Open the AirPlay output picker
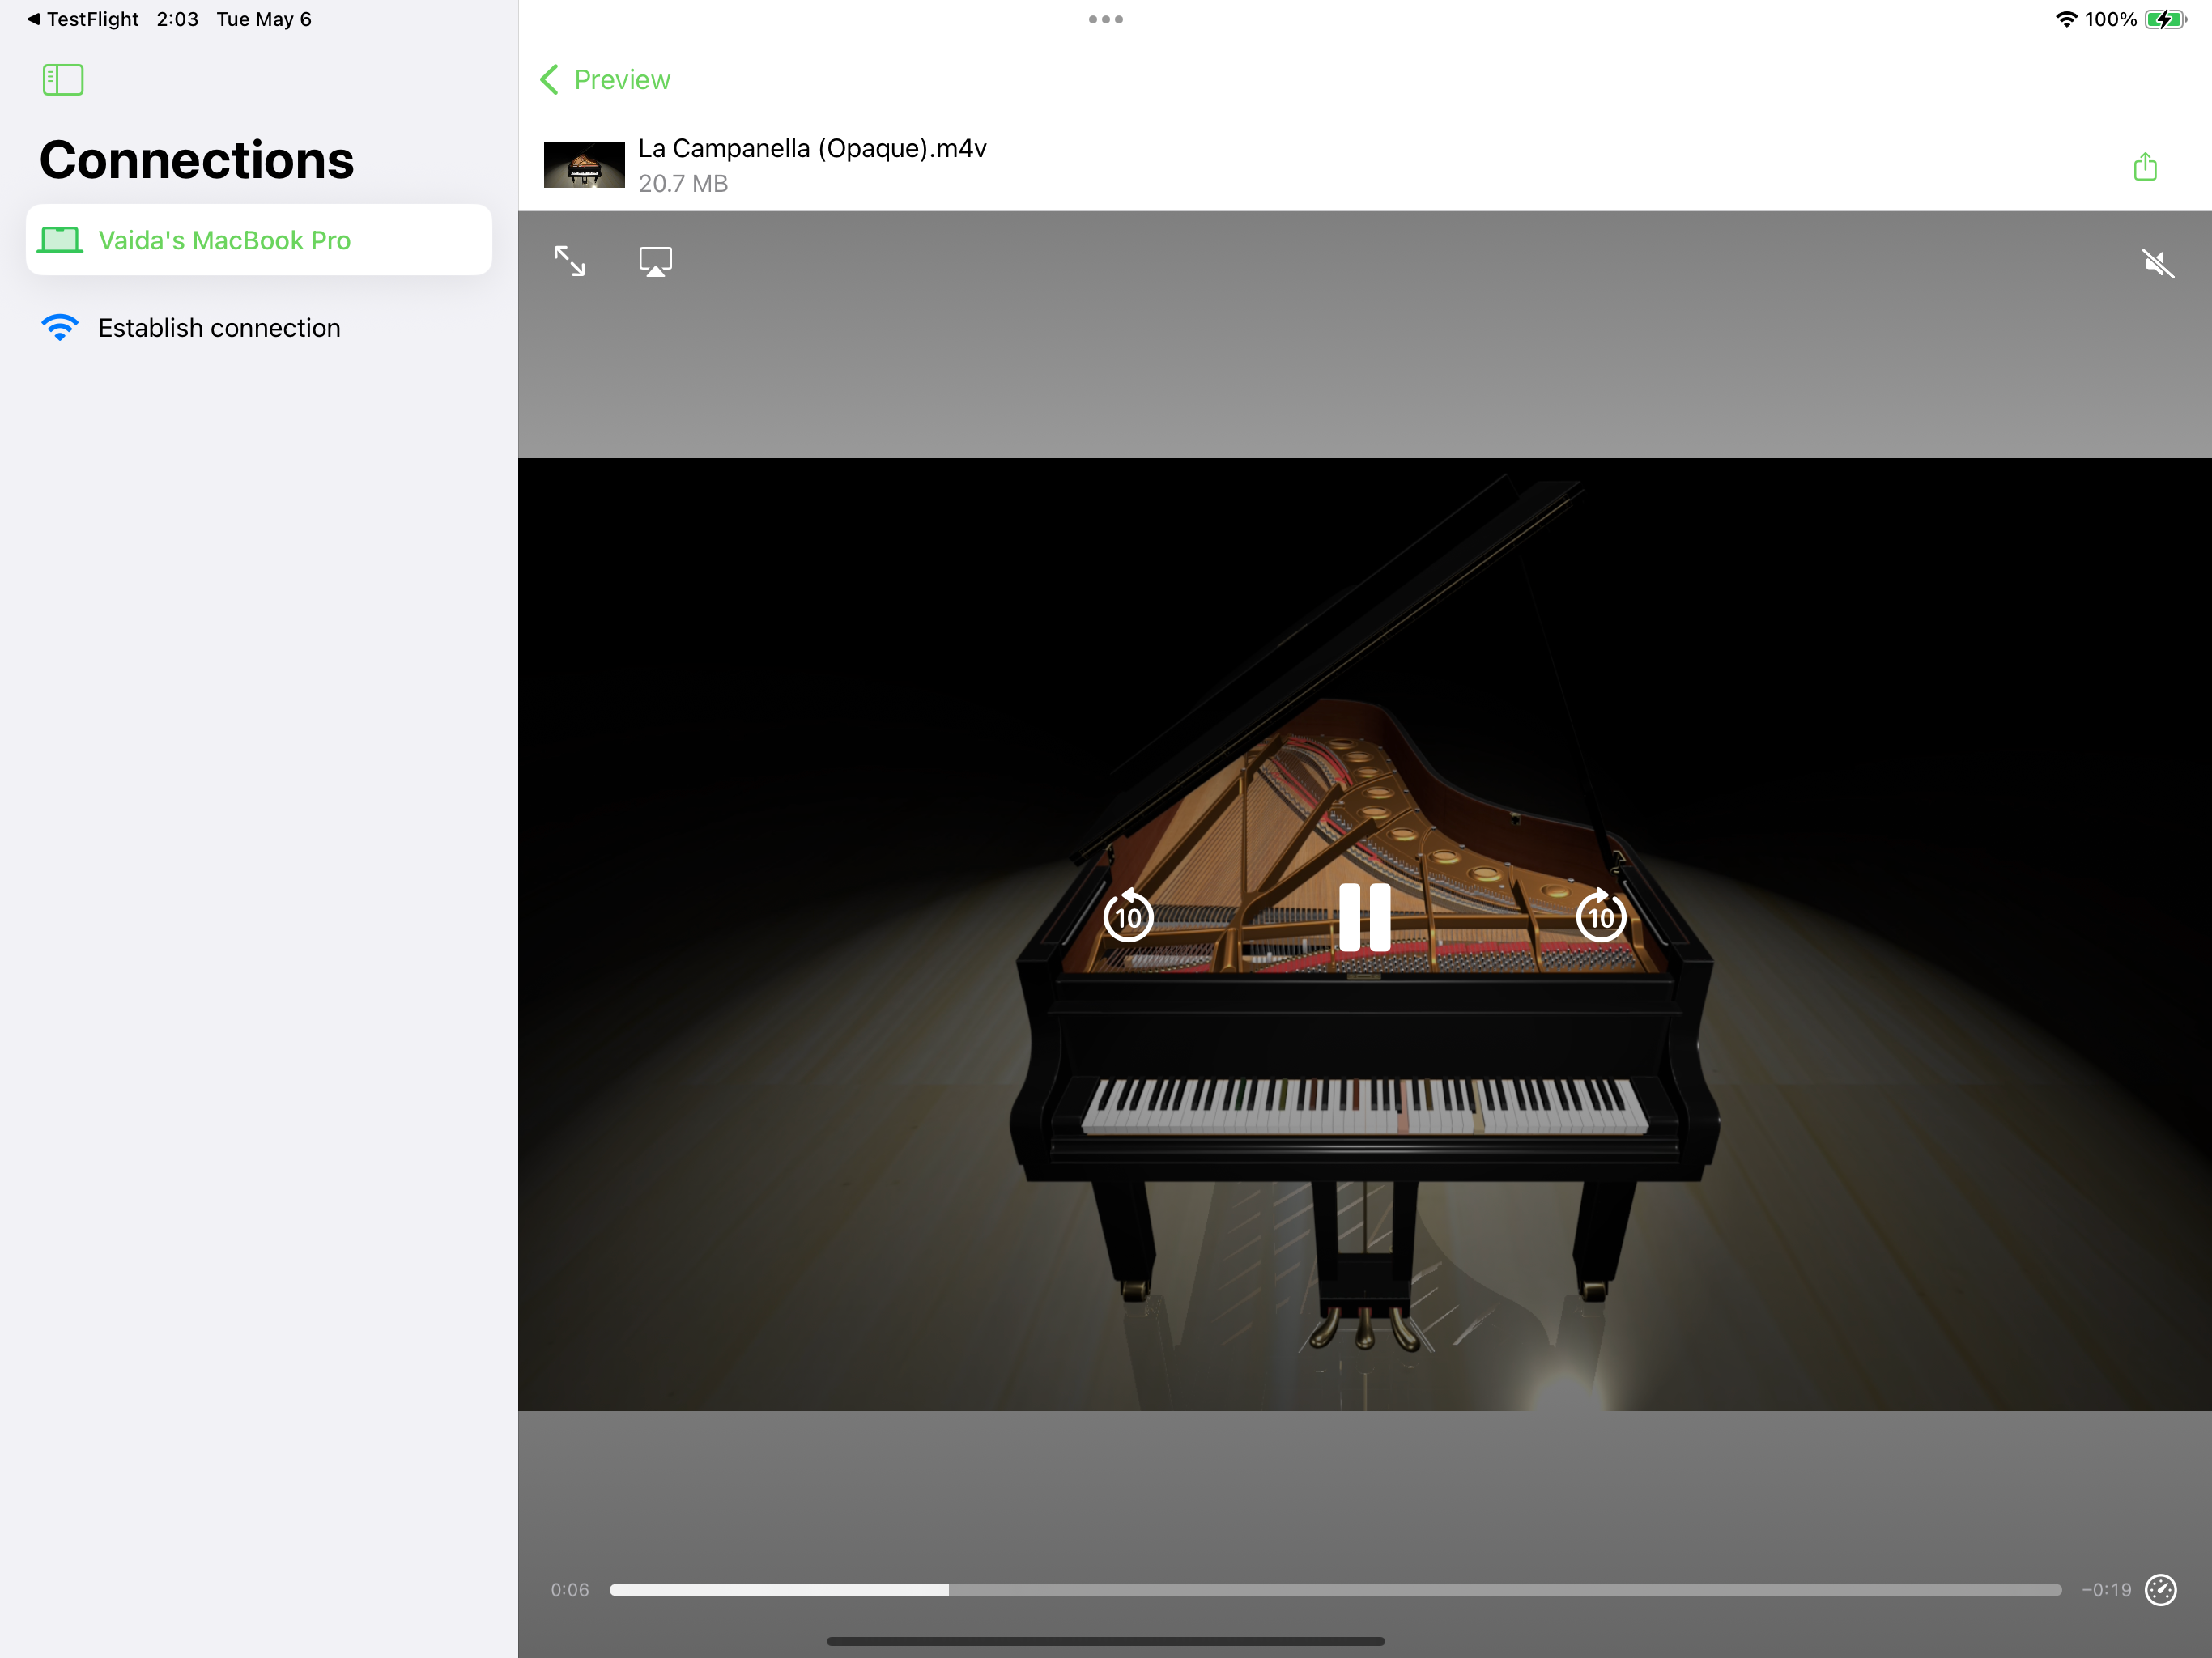The width and height of the screenshot is (2212, 1658). coord(655,262)
